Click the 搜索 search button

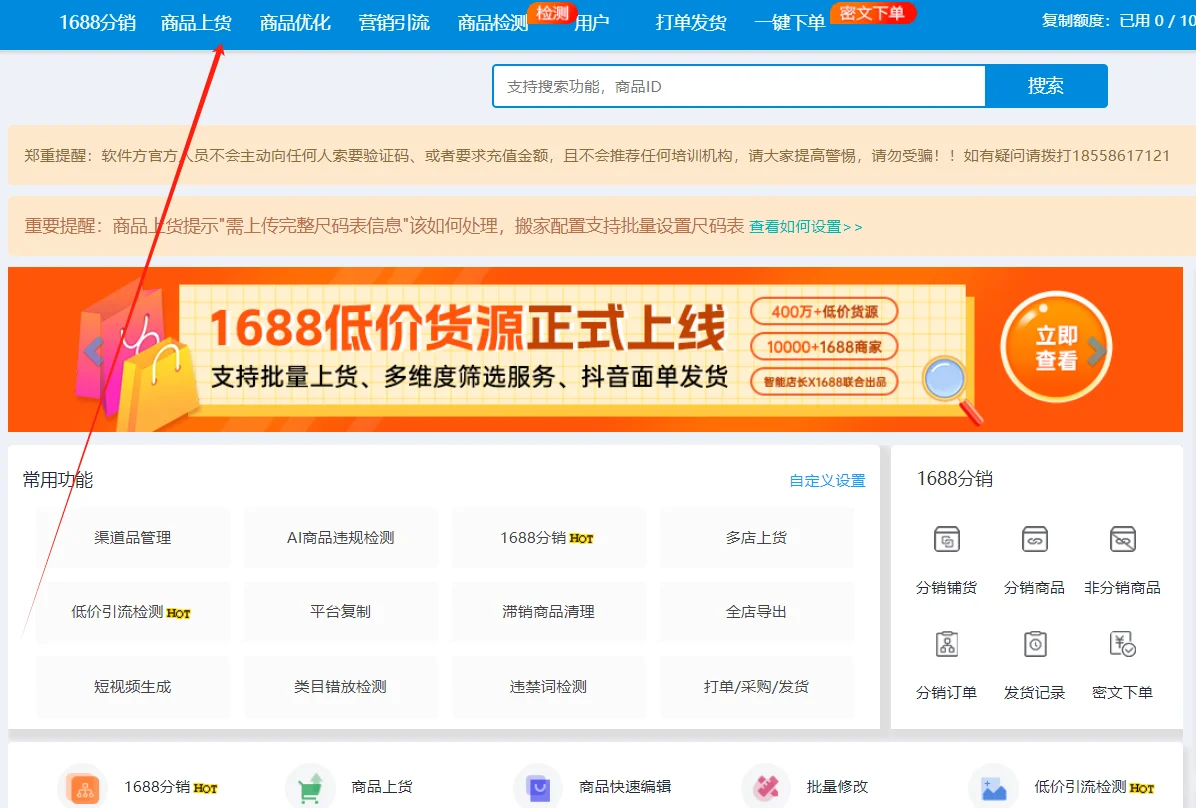click(x=1046, y=86)
